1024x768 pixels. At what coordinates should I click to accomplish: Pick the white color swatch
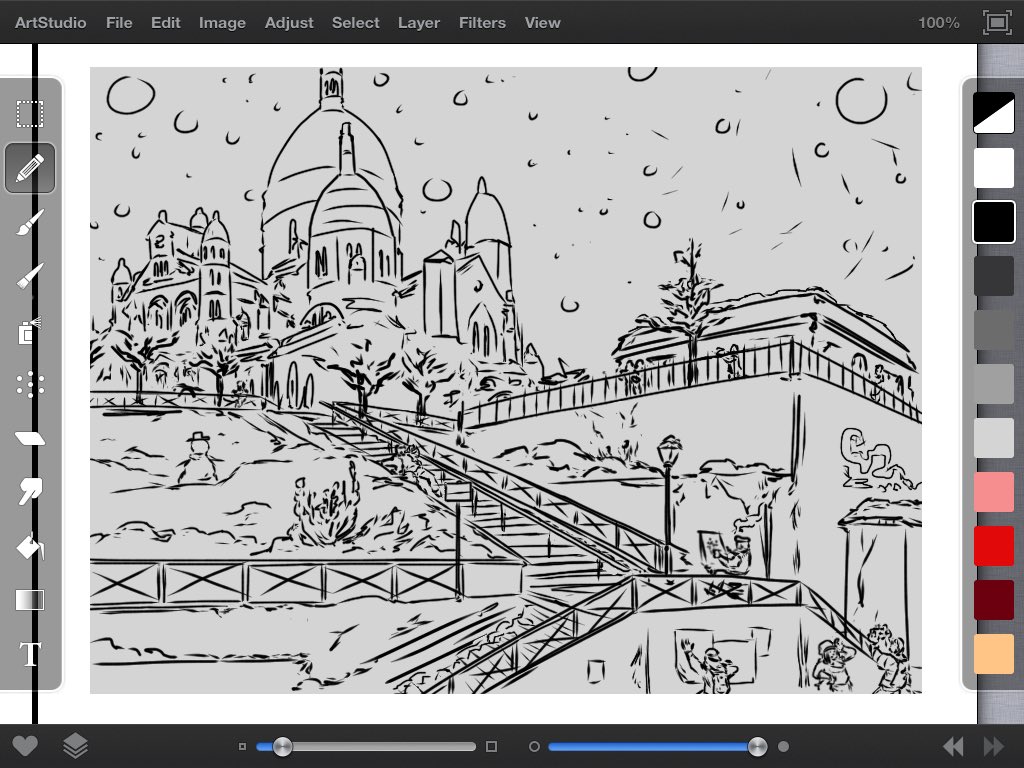(993, 168)
